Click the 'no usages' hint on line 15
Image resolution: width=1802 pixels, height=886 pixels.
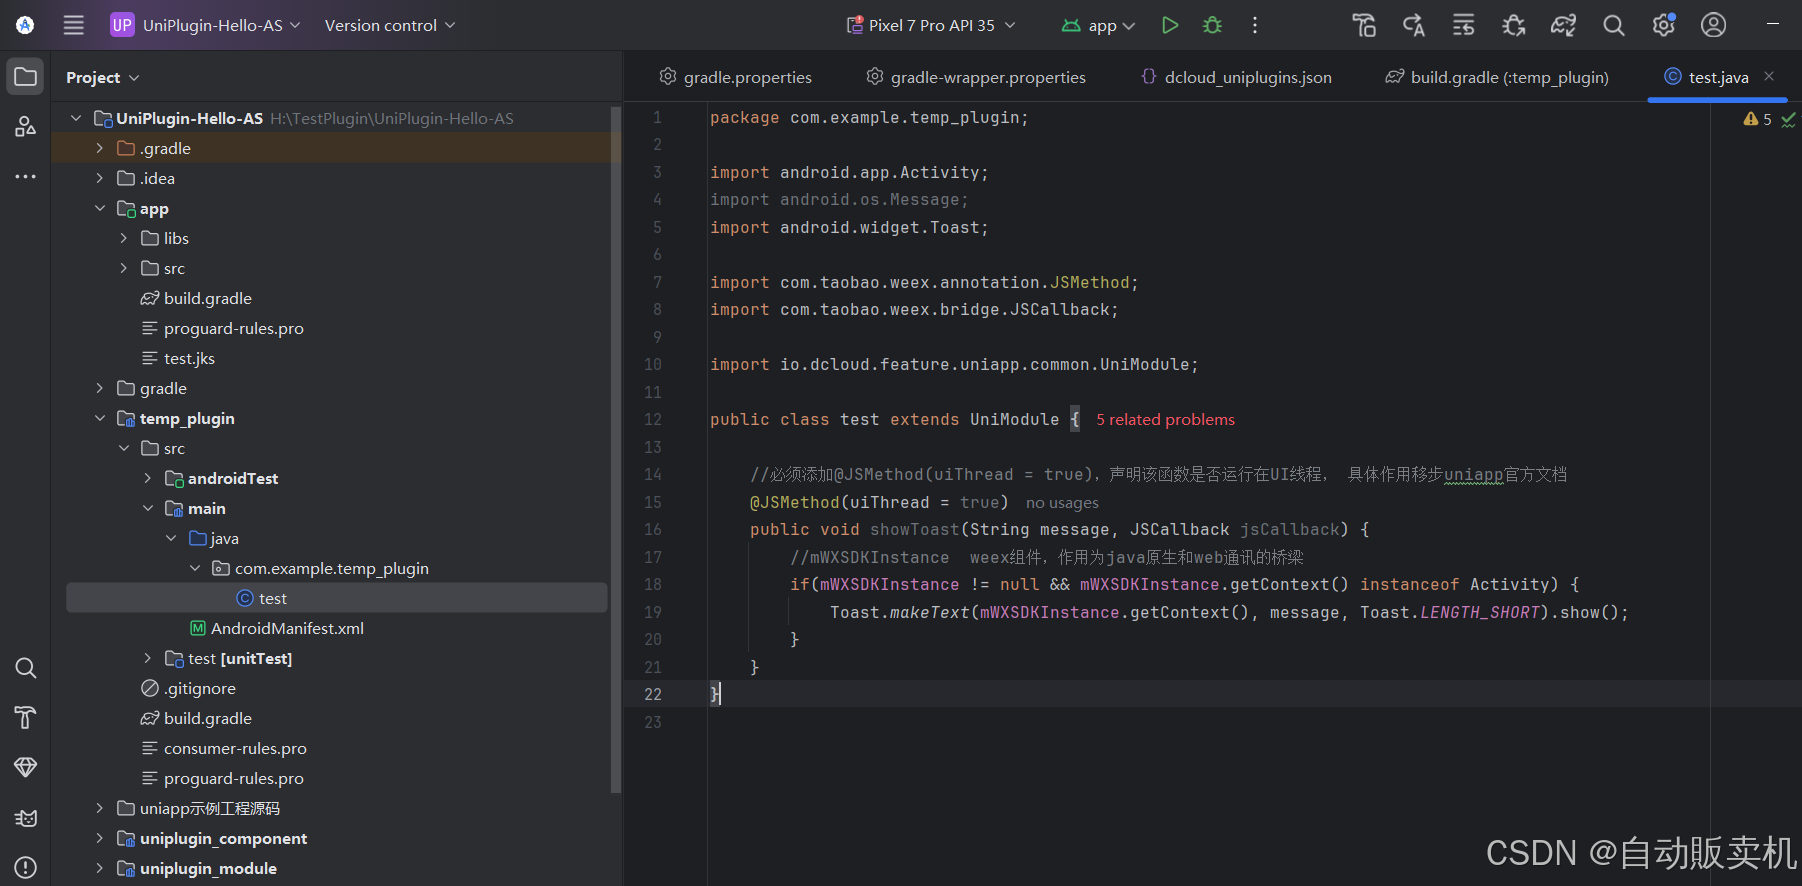coord(1062,503)
